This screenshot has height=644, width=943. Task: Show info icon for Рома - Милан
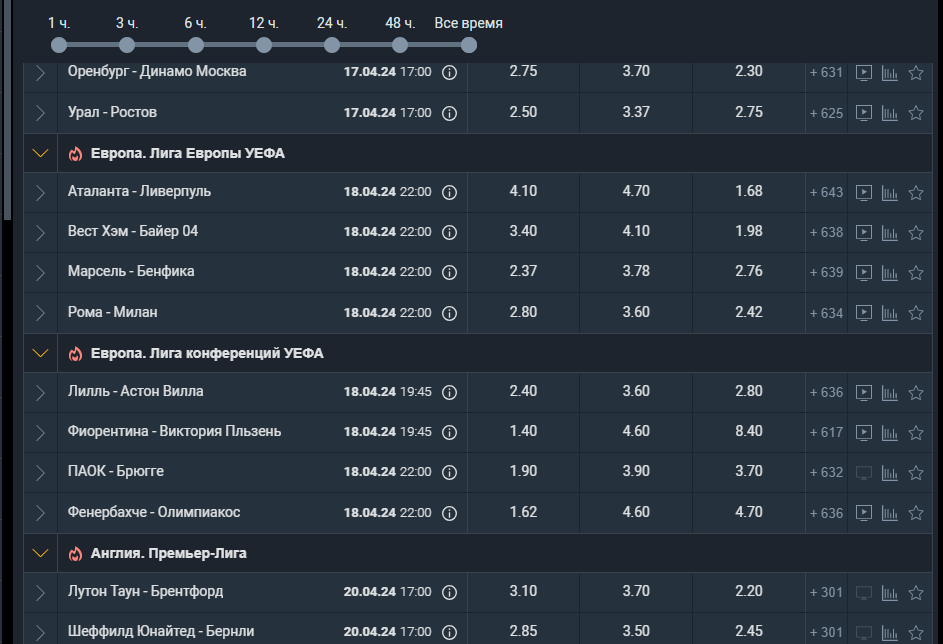point(449,313)
